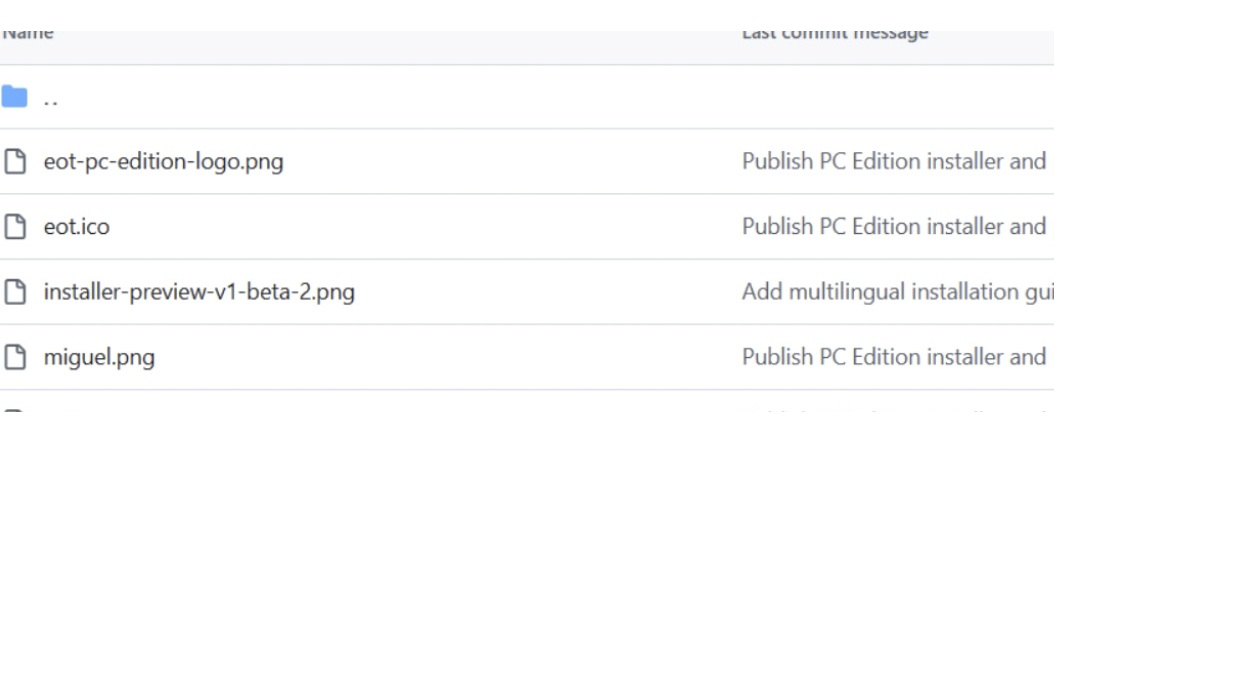The width and height of the screenshot is (1235, 688).
Task: Click the blue parent folder icon
Action: coord(14,97)
